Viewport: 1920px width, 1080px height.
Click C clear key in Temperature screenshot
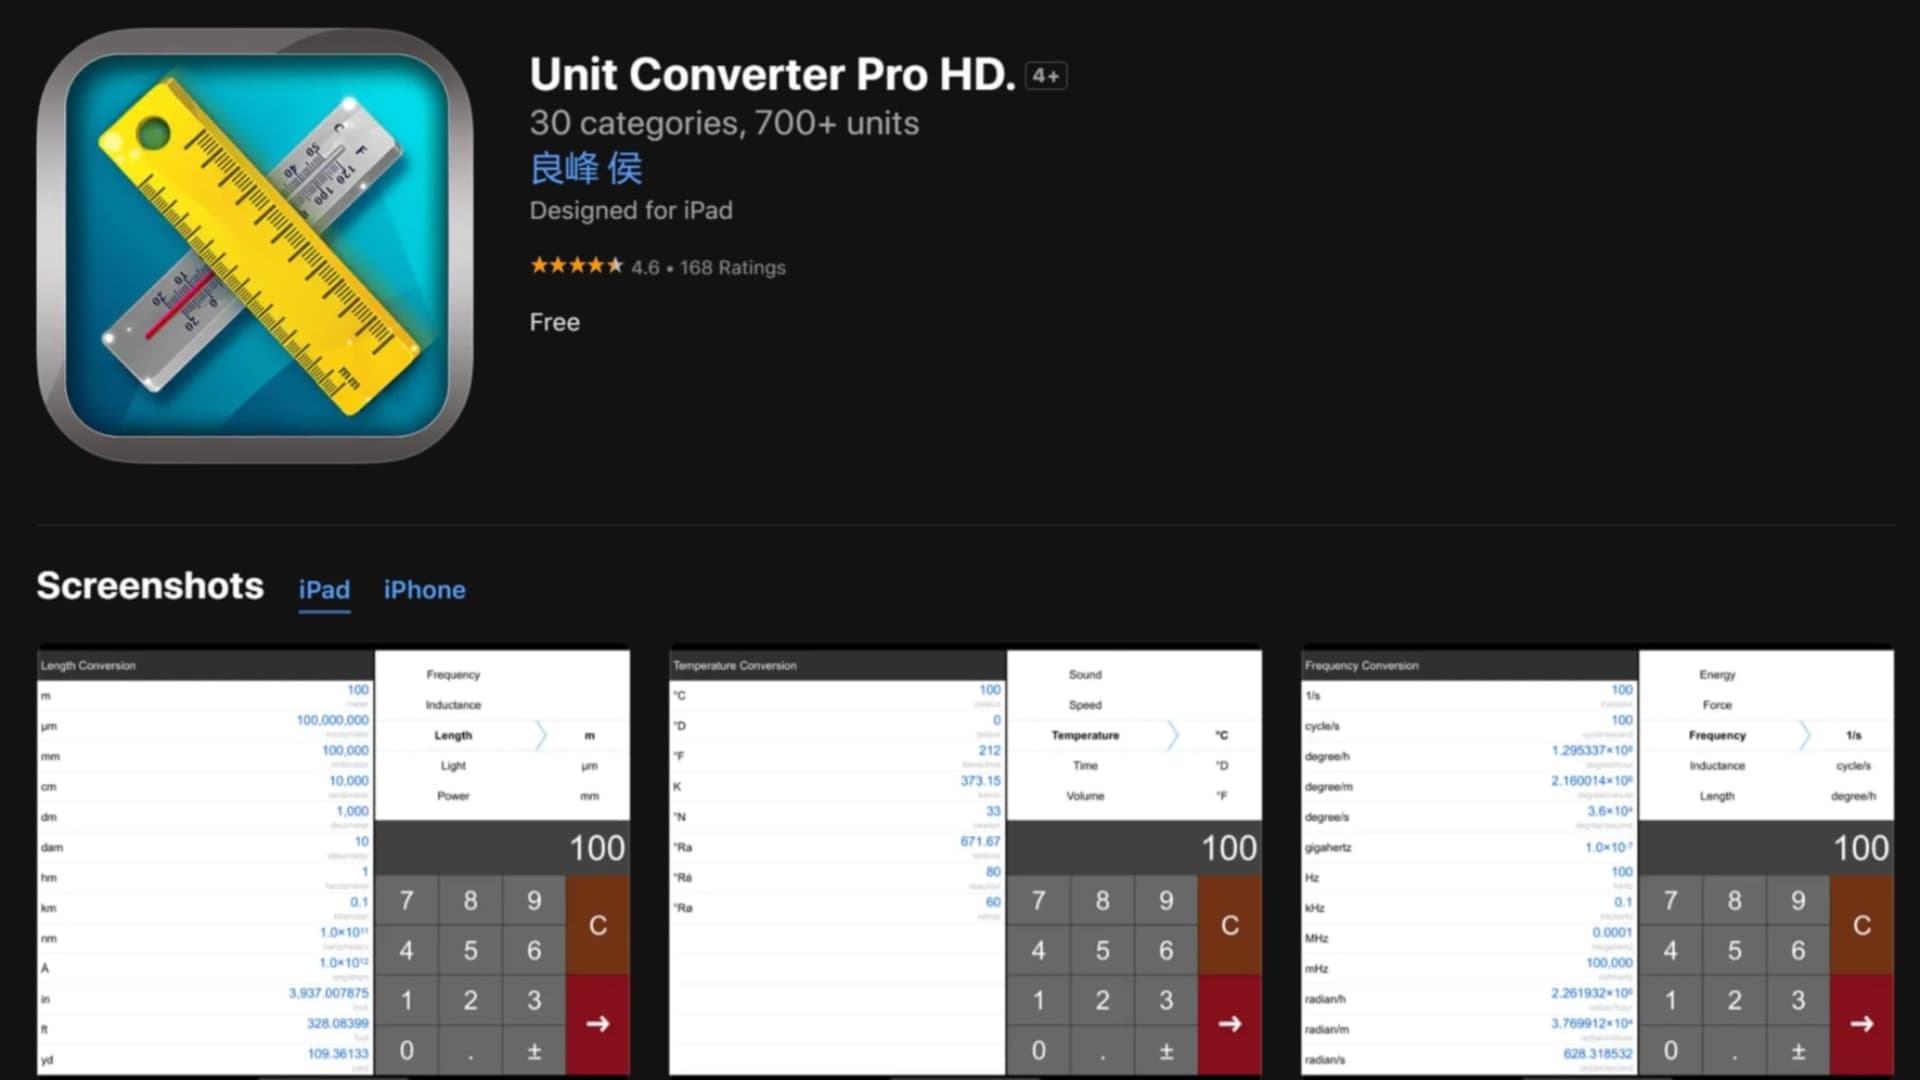(1230, 925)
